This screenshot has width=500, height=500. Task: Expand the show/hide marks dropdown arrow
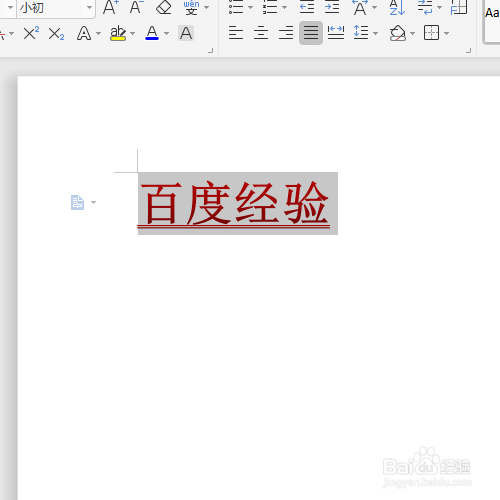click(440, 7)
